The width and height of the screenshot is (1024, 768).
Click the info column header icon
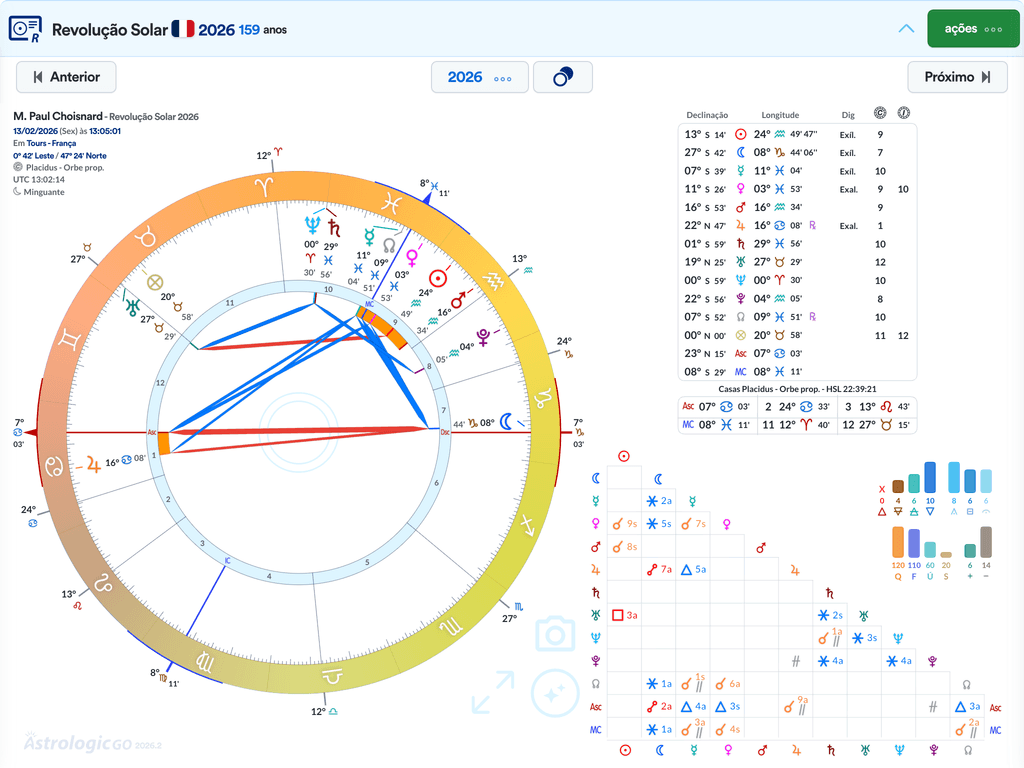(x=903, y=113)
